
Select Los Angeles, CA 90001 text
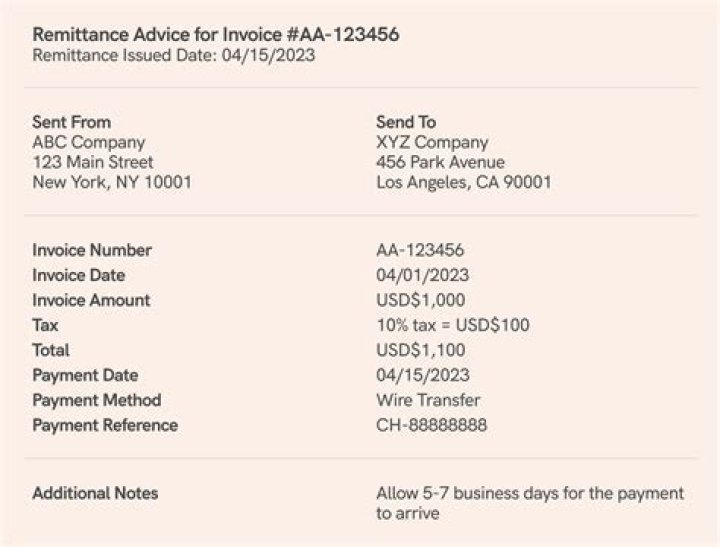[463, 182]
